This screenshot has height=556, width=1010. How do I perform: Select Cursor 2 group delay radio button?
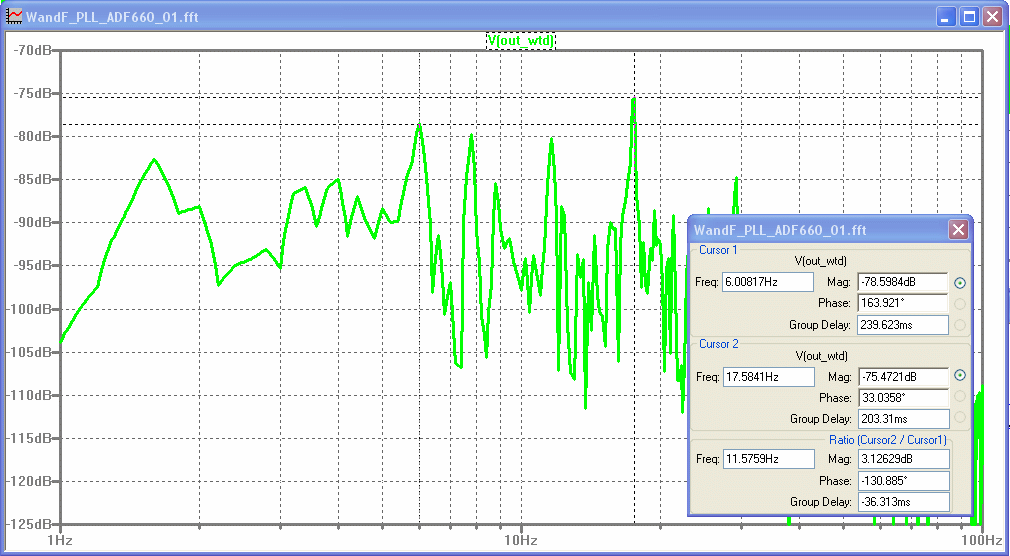960,417
